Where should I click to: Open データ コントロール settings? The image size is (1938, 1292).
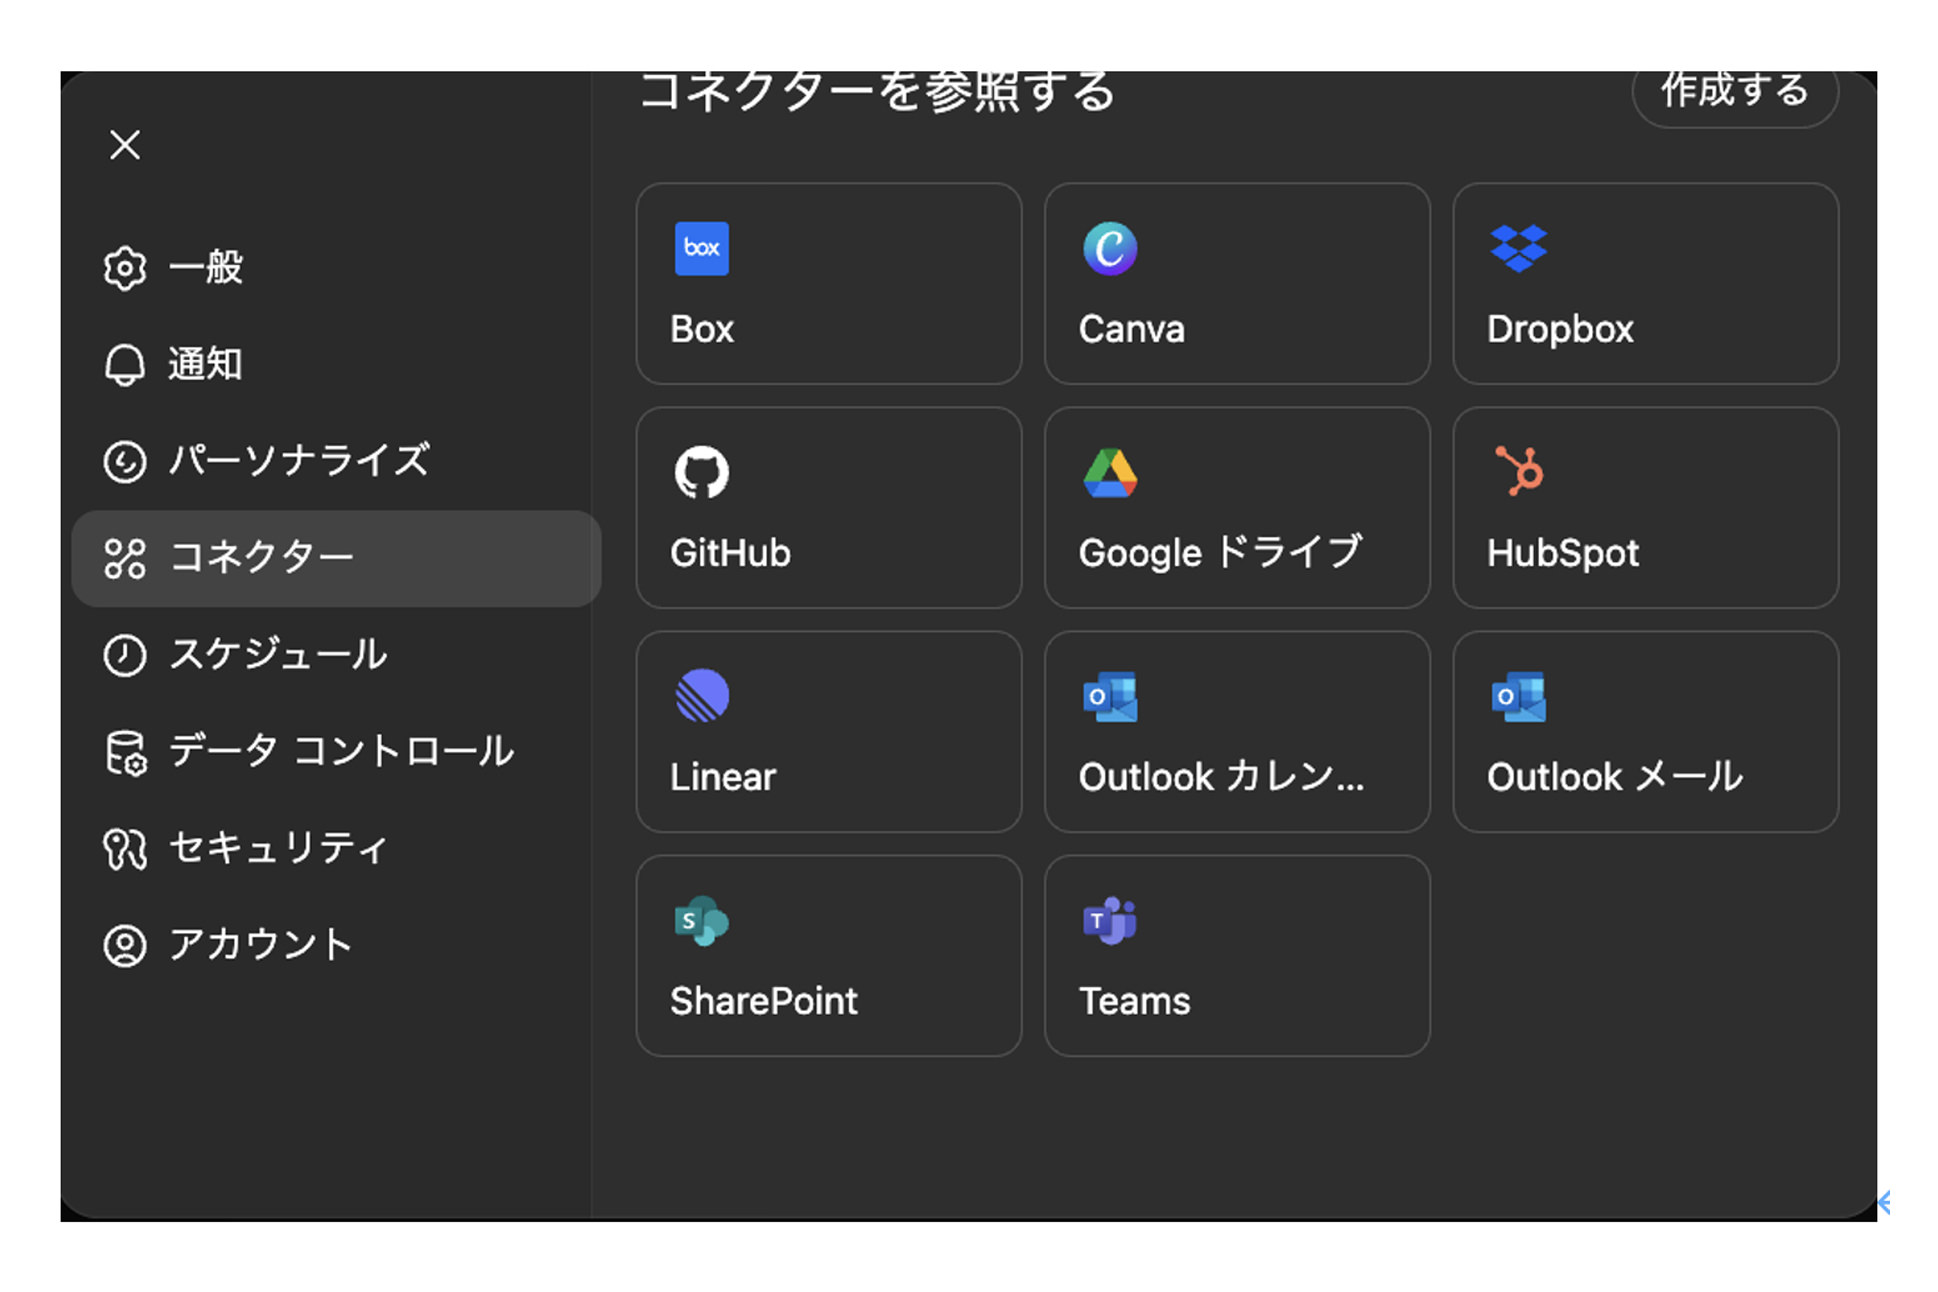click(x=335, y=752)
